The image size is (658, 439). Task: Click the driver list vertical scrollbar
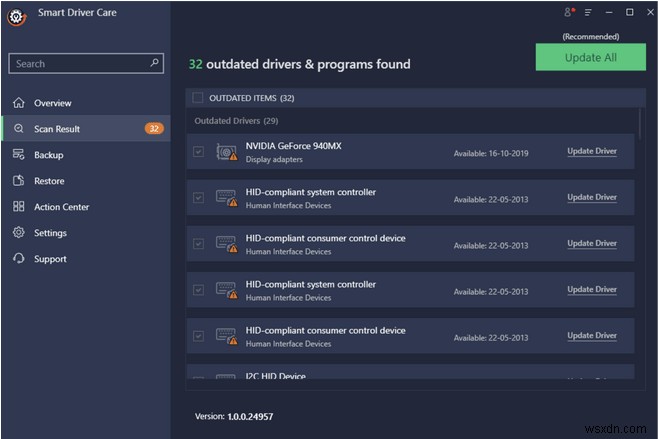pyautogui.click(x=640, y=125)
